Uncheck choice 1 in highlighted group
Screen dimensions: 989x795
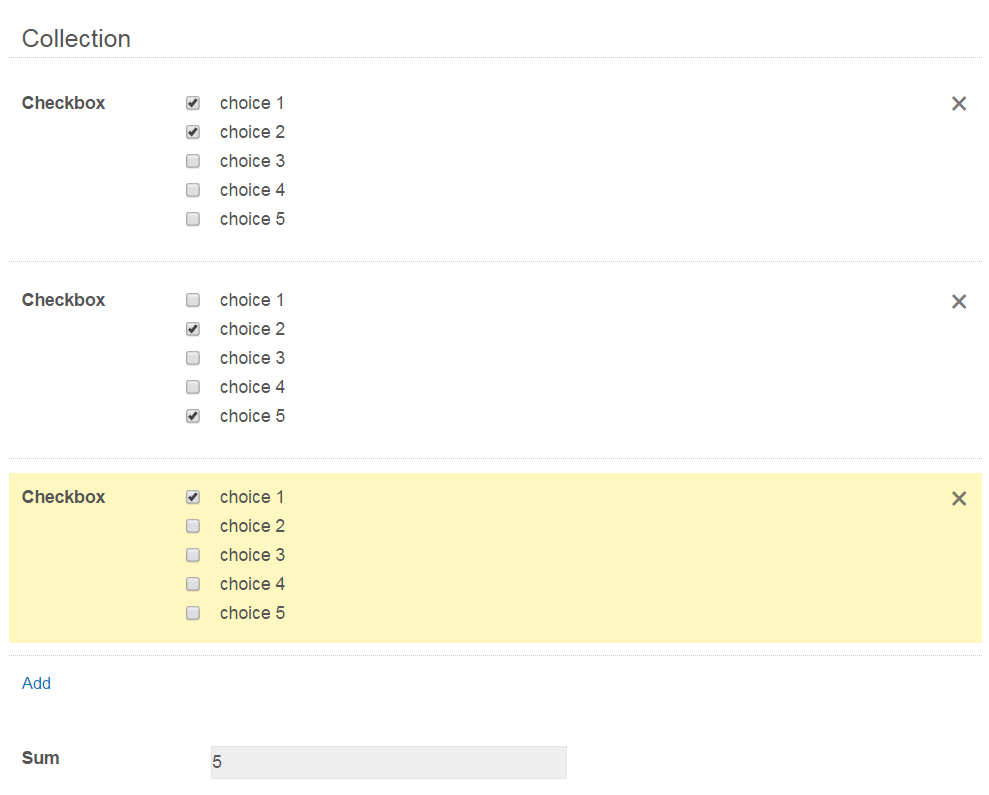pos(193,497)
